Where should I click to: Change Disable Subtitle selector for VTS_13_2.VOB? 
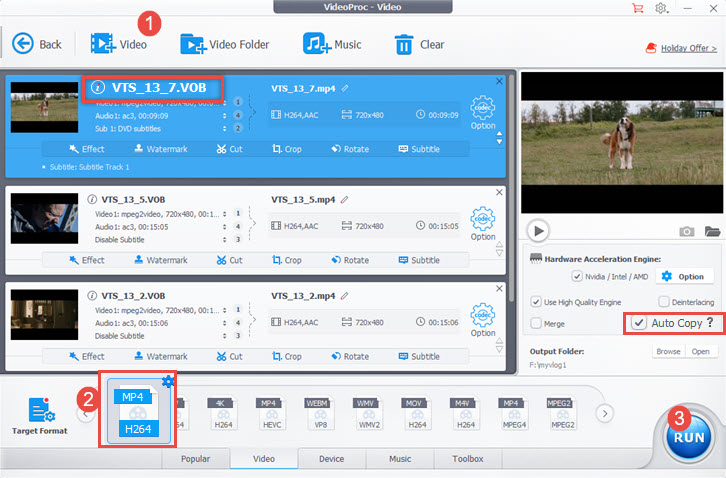225,336
